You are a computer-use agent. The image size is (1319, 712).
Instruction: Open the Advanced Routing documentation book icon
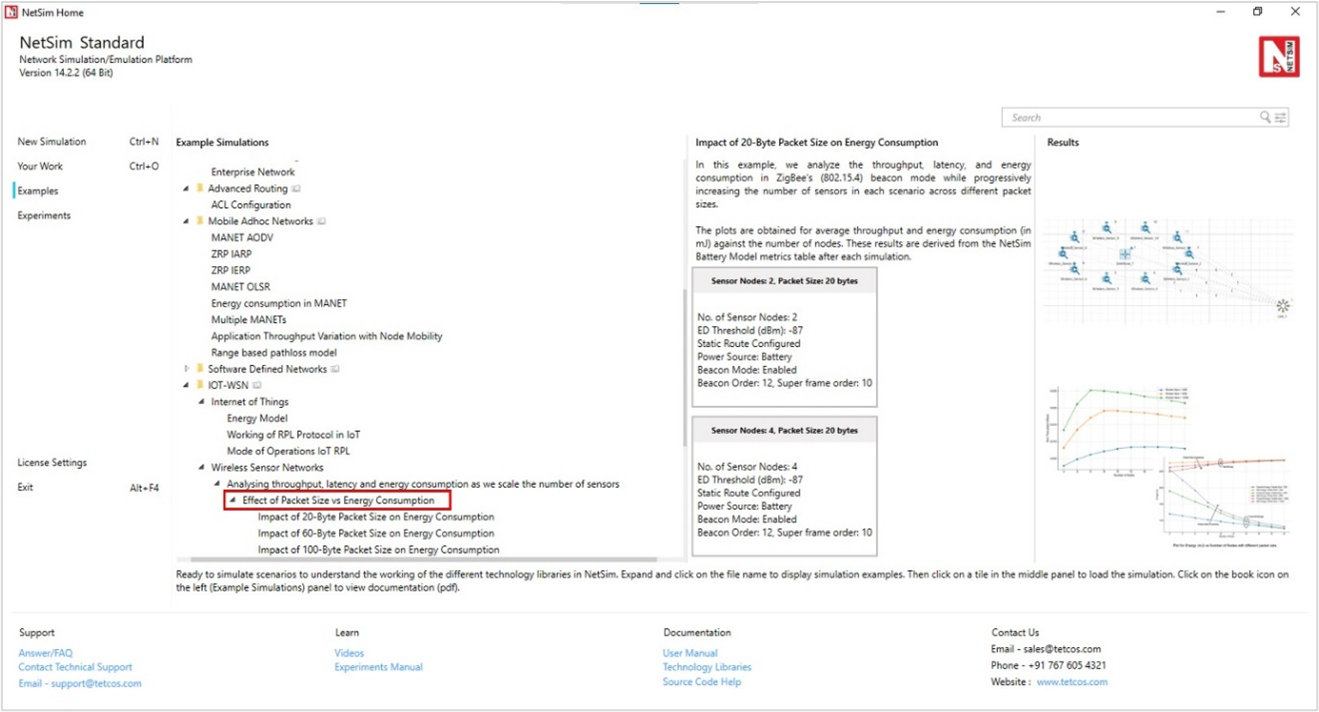pyautogui.click(x=296, y=189)
